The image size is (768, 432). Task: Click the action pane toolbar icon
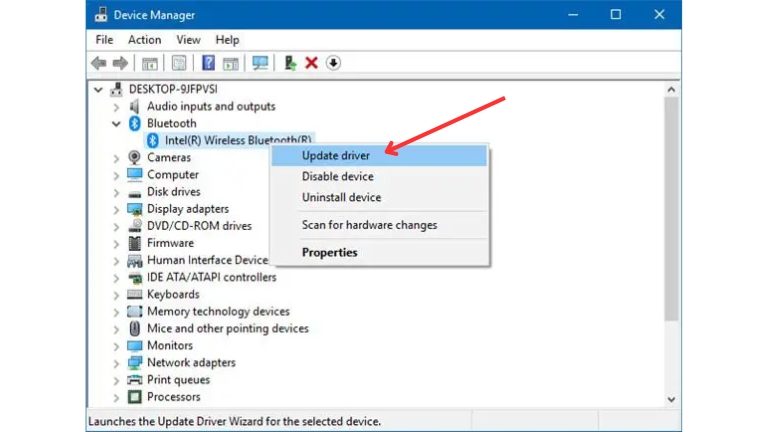point(230,63)
